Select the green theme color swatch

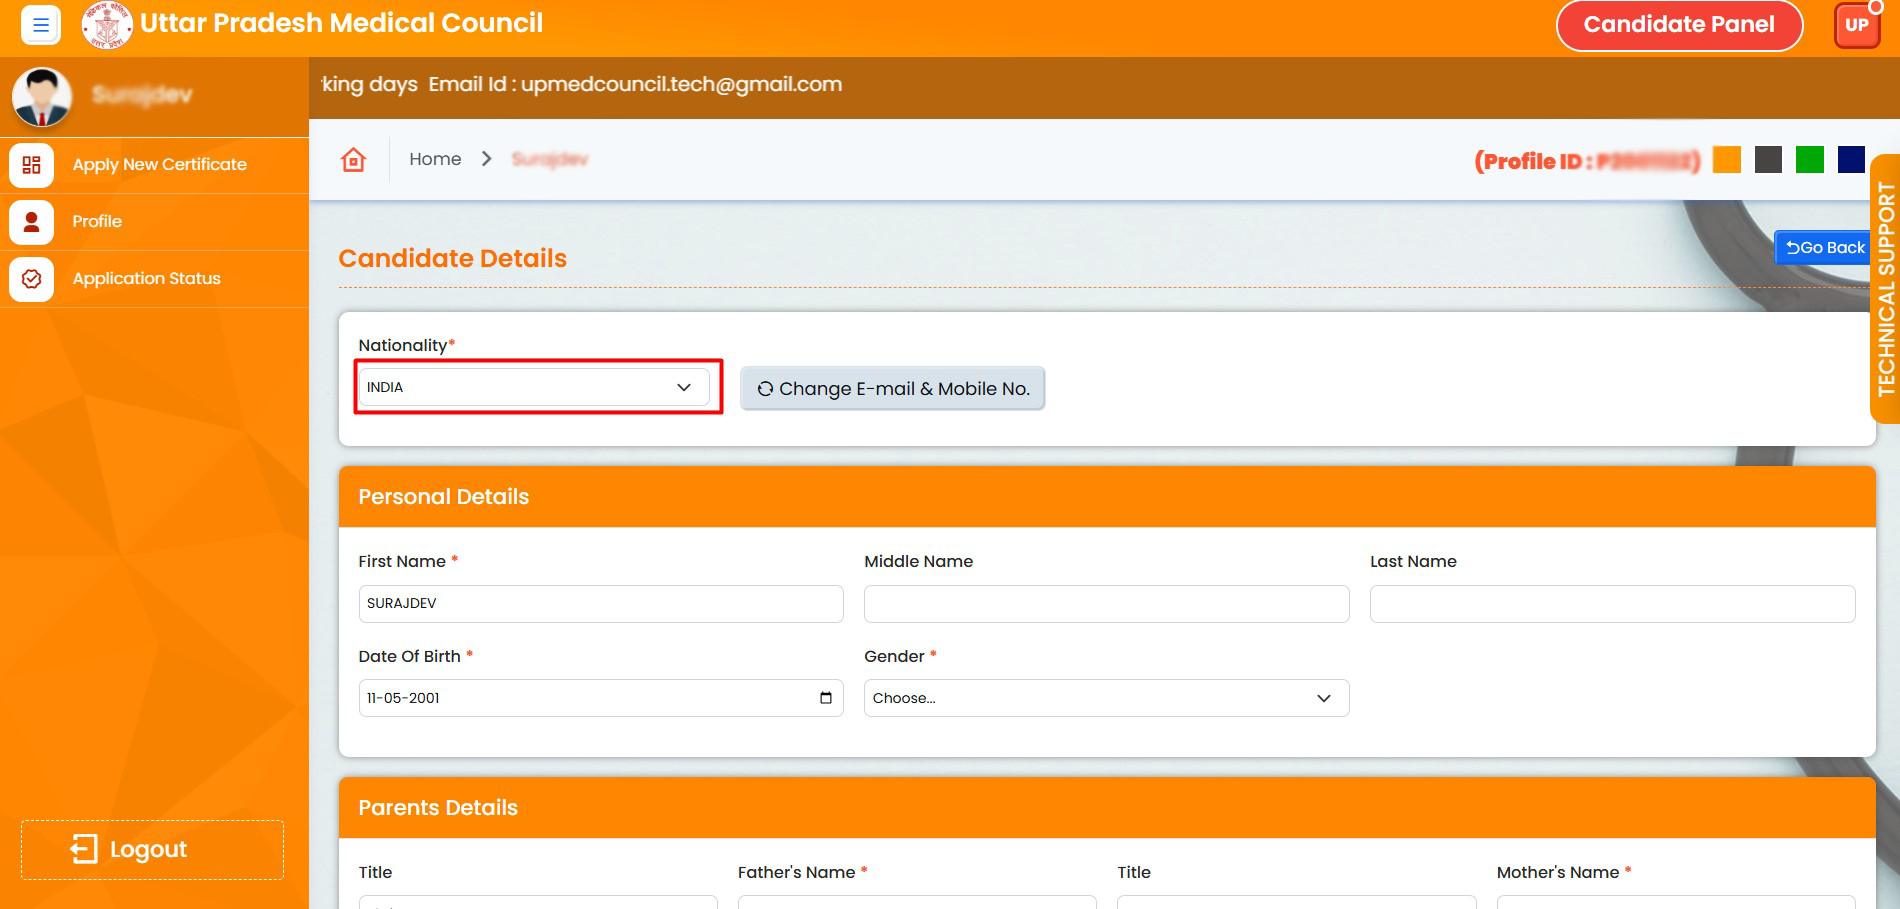(1809, 160)
